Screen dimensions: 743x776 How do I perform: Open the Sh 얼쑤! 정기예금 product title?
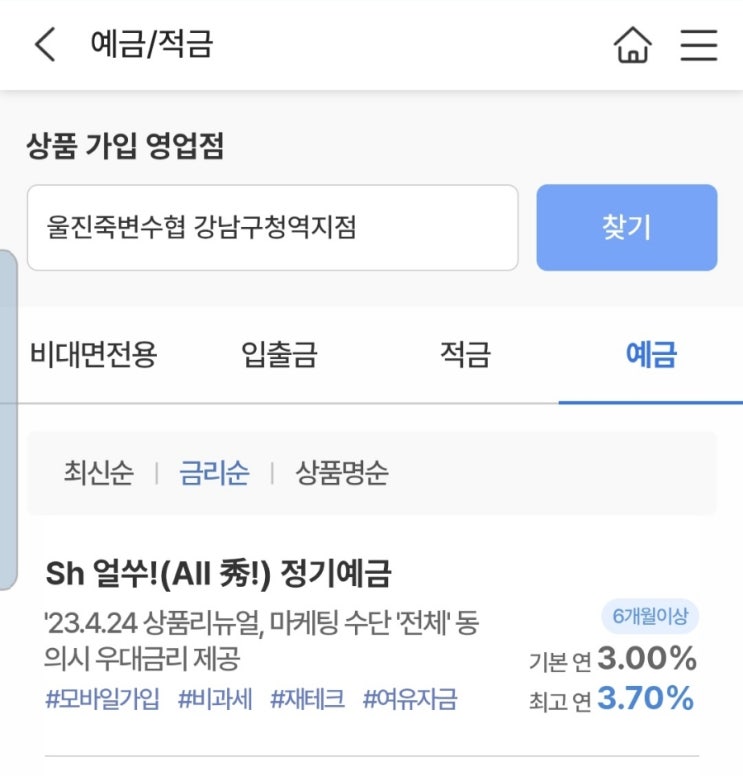click(x=218, y=574)
